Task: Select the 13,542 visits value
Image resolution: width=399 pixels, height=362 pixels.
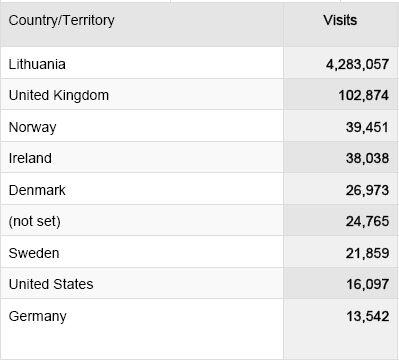Action: 368,316
